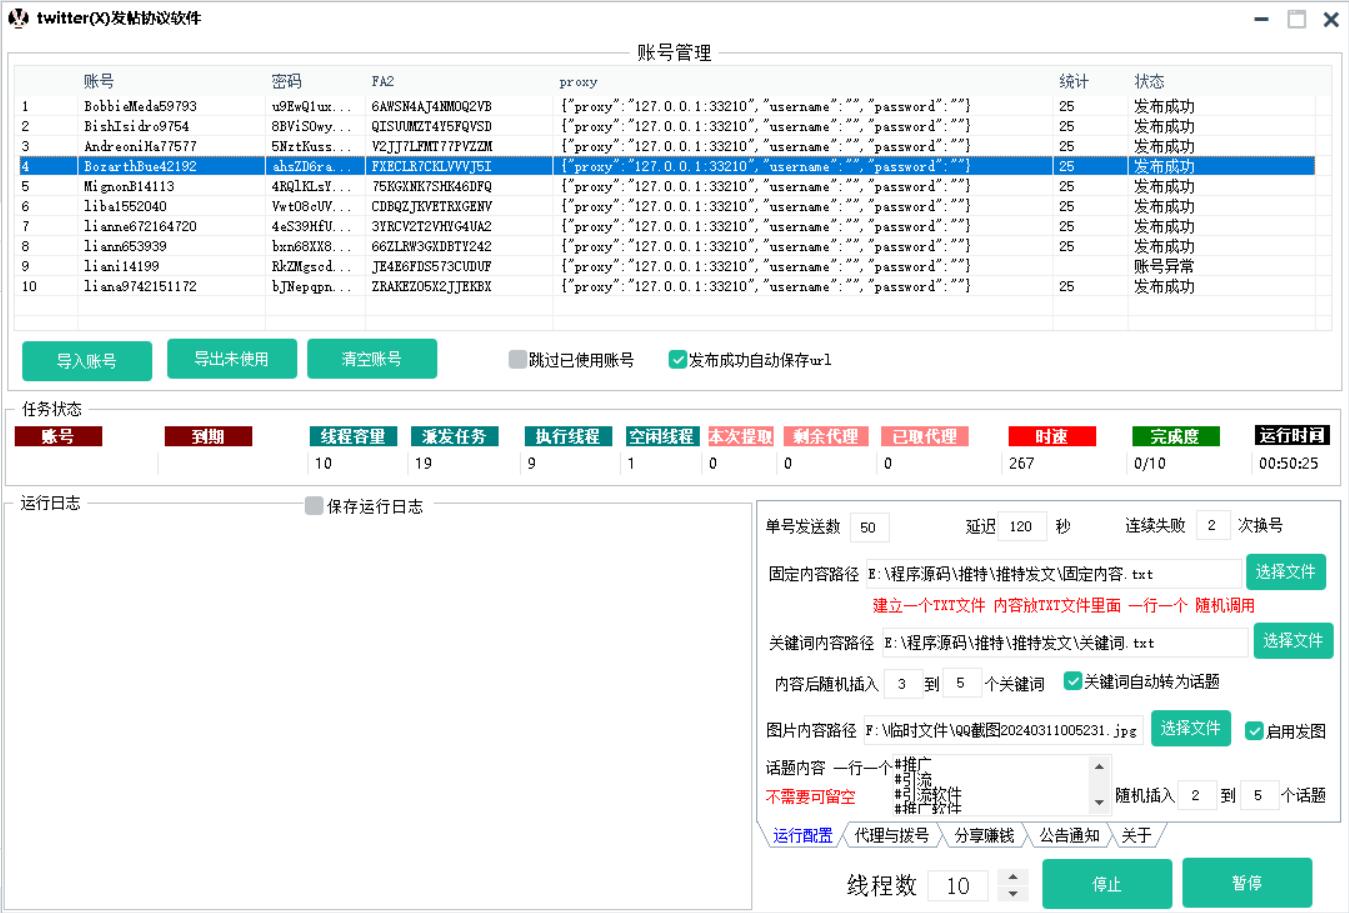Click 选择文件 for 固定内容路径
The width and height of the screenshot is (1349, 913).
click(x=1285, y=572)
